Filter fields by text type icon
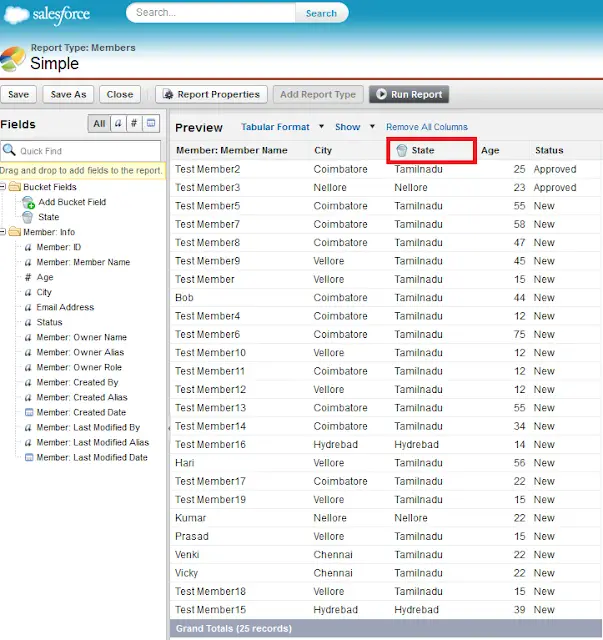The image size is (603, 640). click(118, 123)
